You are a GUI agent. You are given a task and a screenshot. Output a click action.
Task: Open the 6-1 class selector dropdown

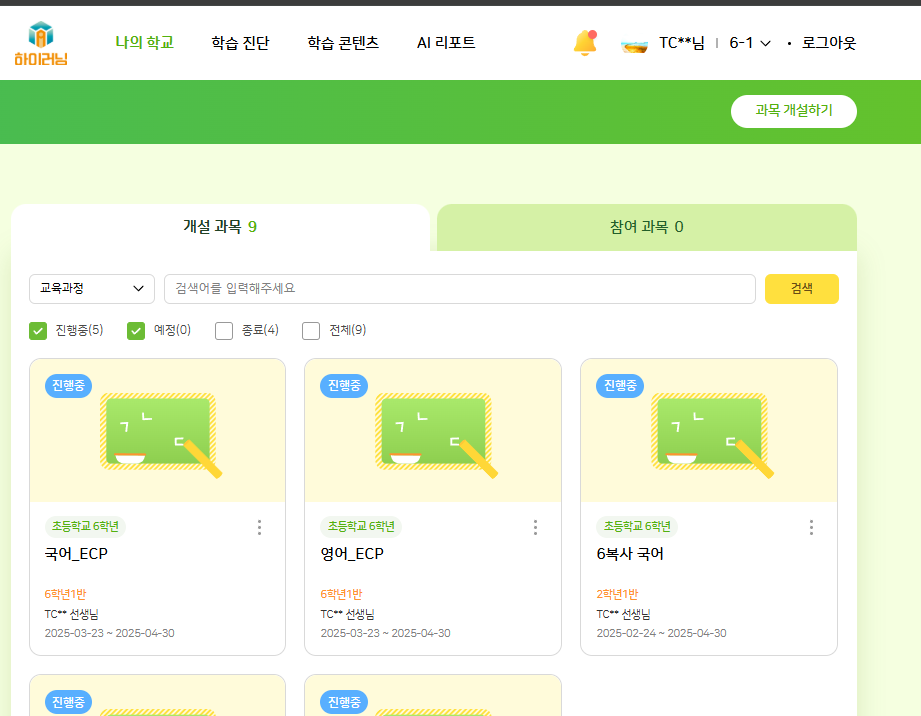[x=750, y=43]
